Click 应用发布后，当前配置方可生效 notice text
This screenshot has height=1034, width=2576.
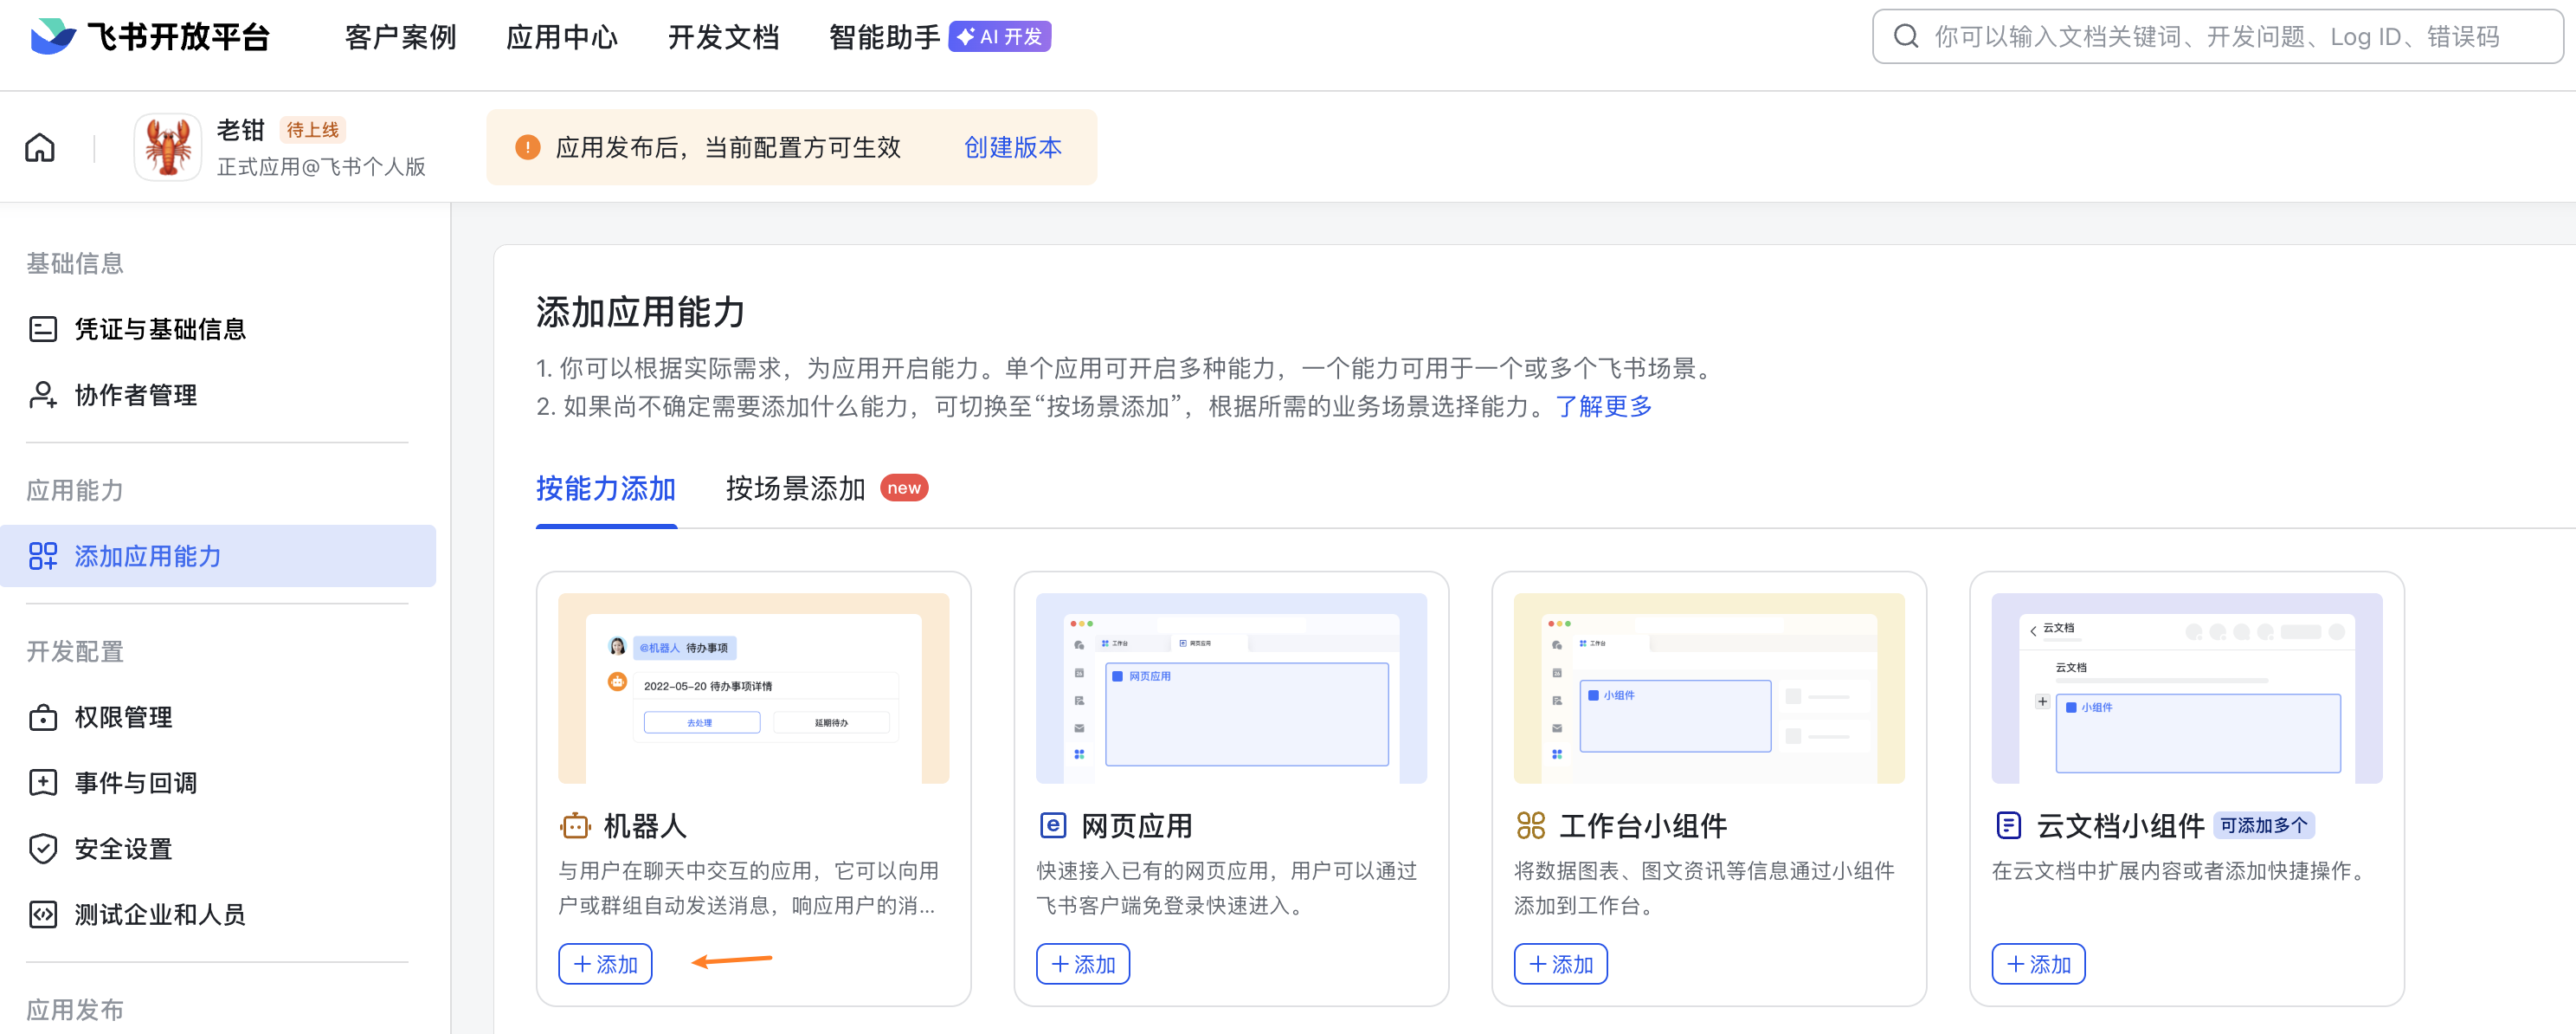pyautogui.click(x=728, y=148)
